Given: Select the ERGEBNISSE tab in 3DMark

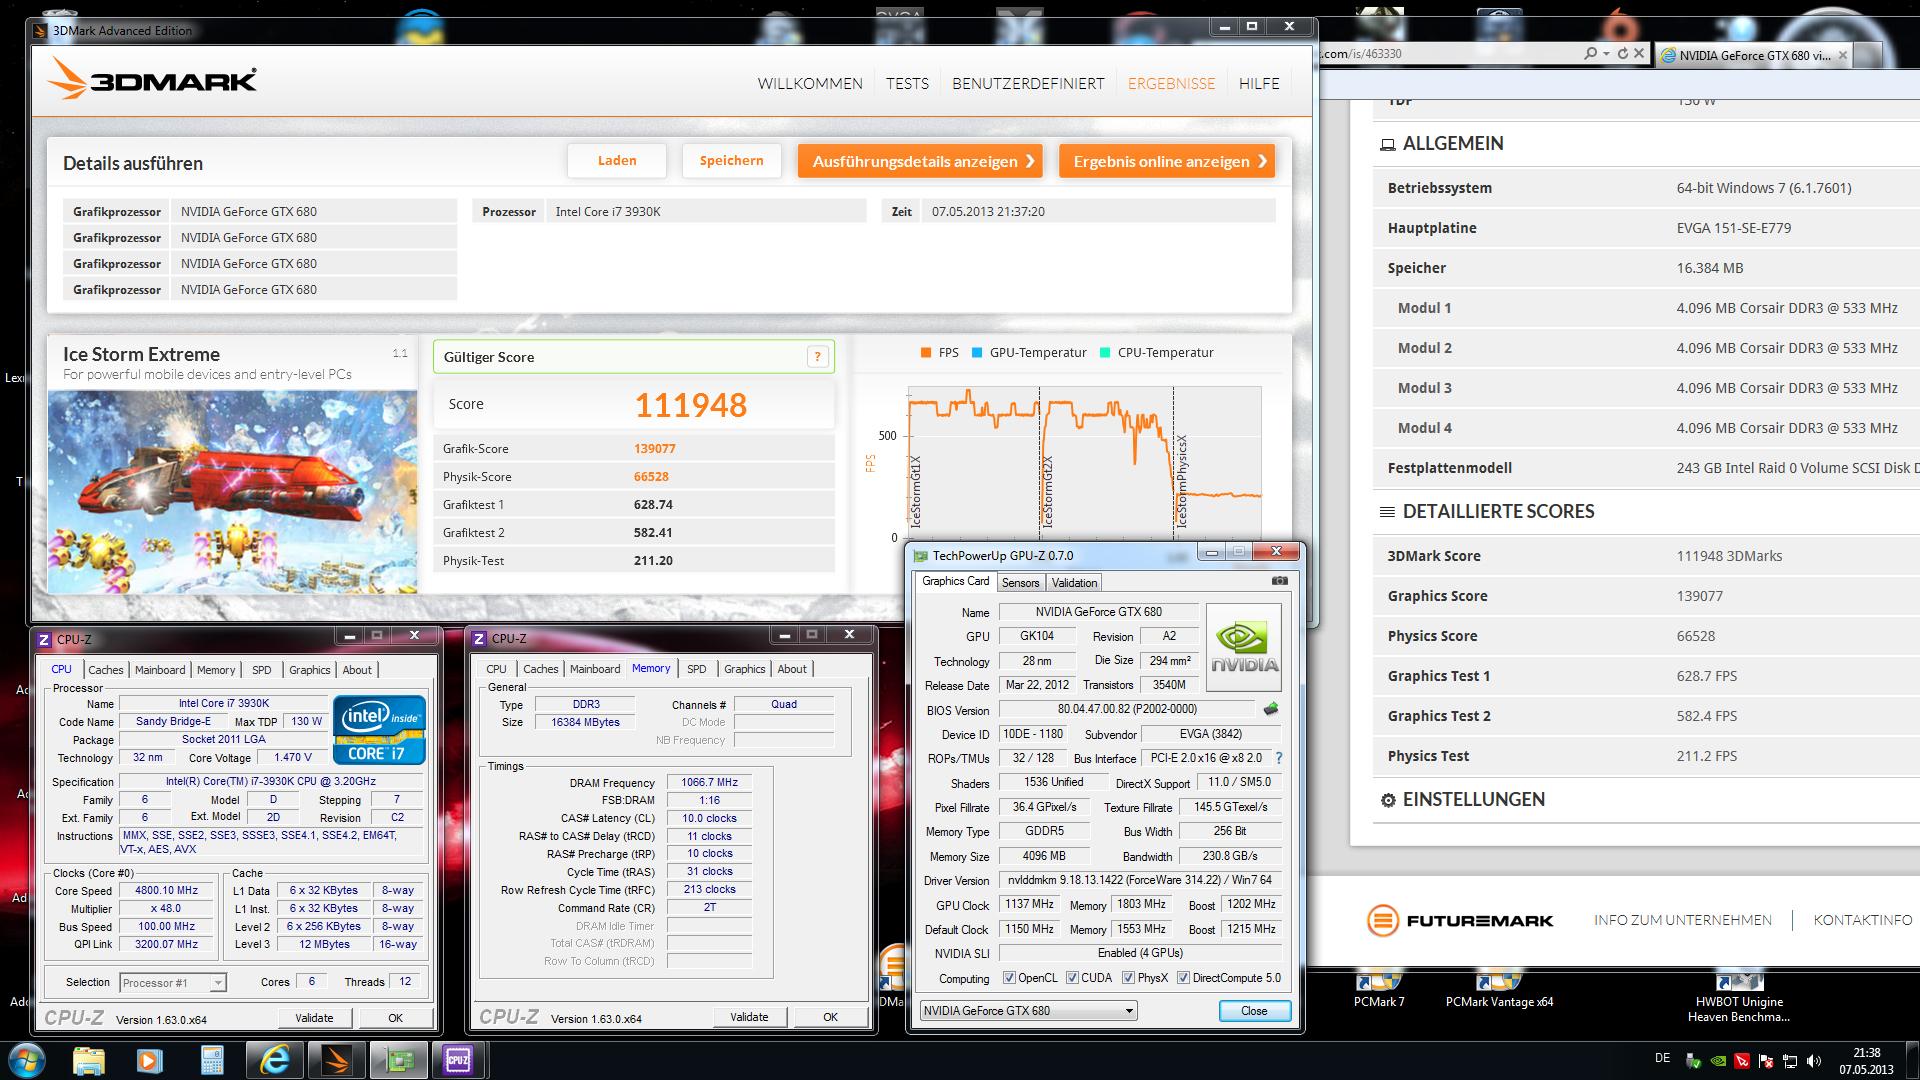Looking at the screenshot, I should pos(1171,84).
